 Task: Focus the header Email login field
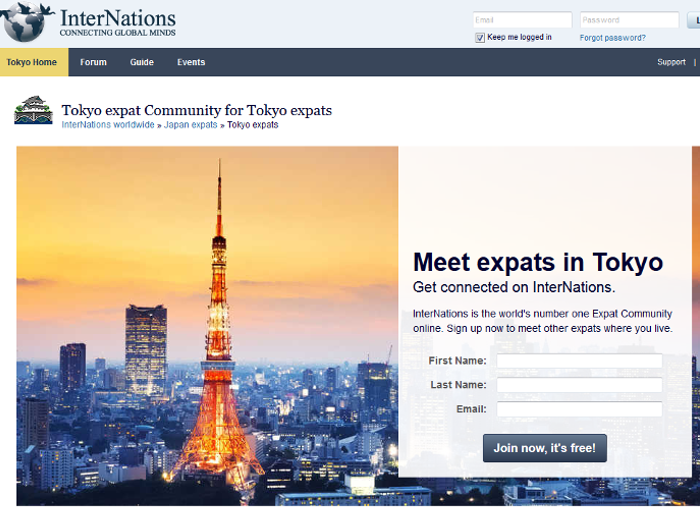[x=522, y=20]
